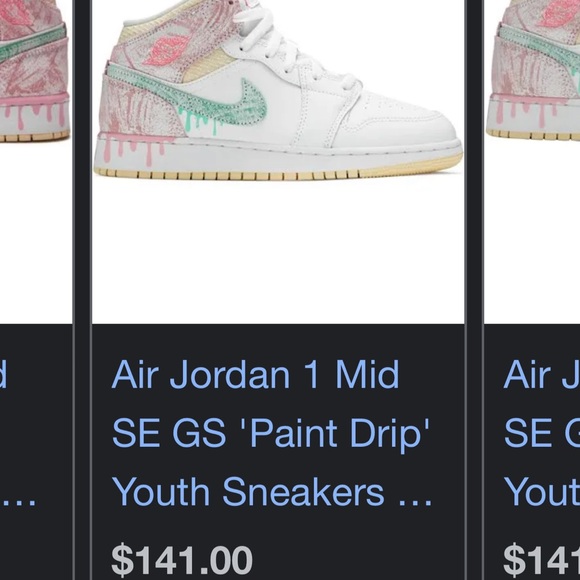Click the right listing's partial $141 price

coord(542,561)
